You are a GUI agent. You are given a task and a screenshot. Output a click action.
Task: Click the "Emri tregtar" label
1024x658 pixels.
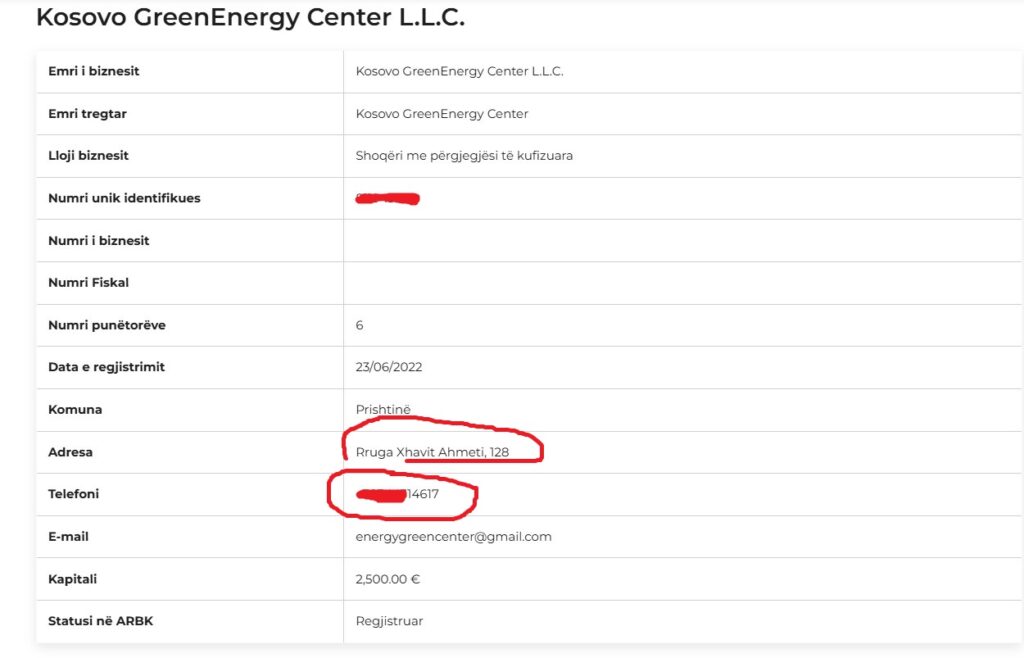[87, 114]
